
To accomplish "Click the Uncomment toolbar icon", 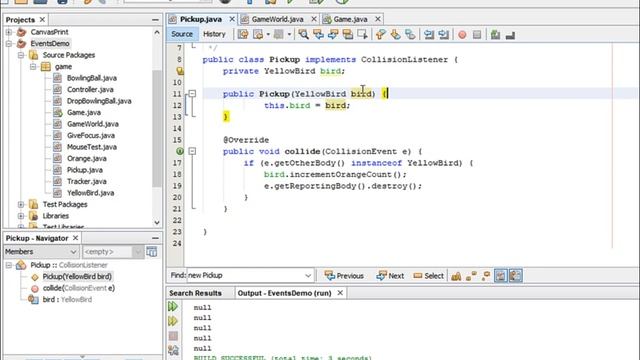I will click(510, 35).
